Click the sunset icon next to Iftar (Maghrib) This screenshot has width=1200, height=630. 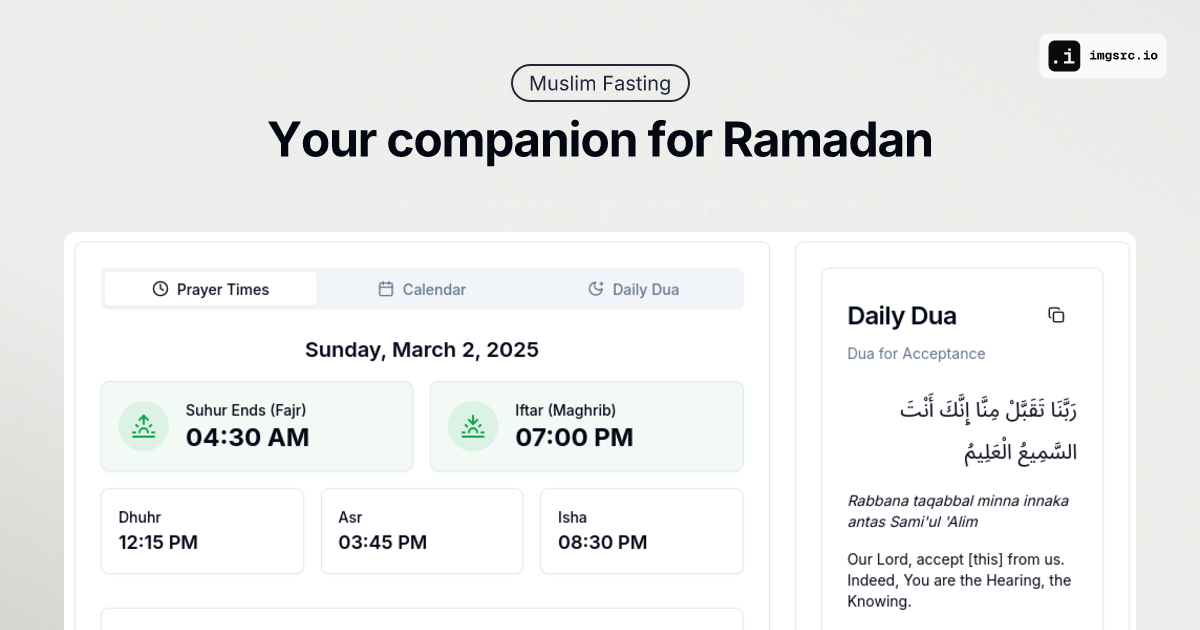click(472, 425)
